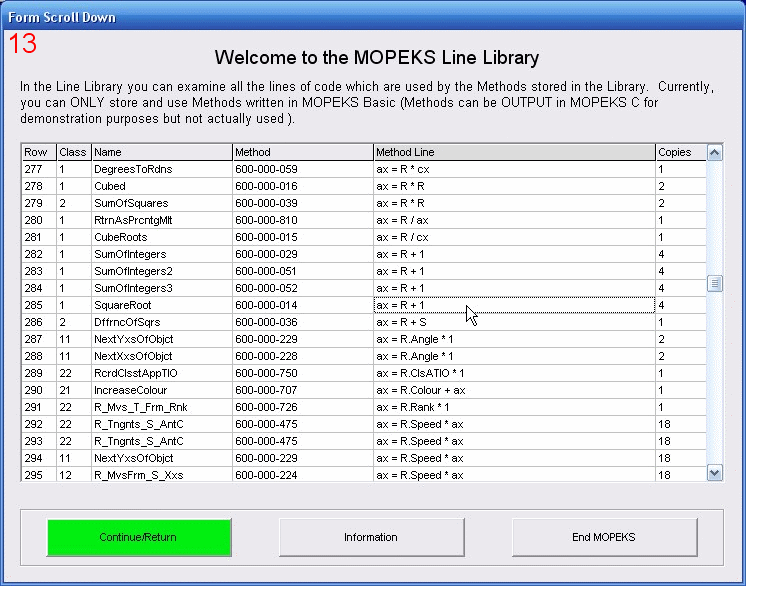This screenshot has width=776, height=590.
Task: Select the focused 'ax = R + 1' cell in row 285
Action: click(514, 305)
